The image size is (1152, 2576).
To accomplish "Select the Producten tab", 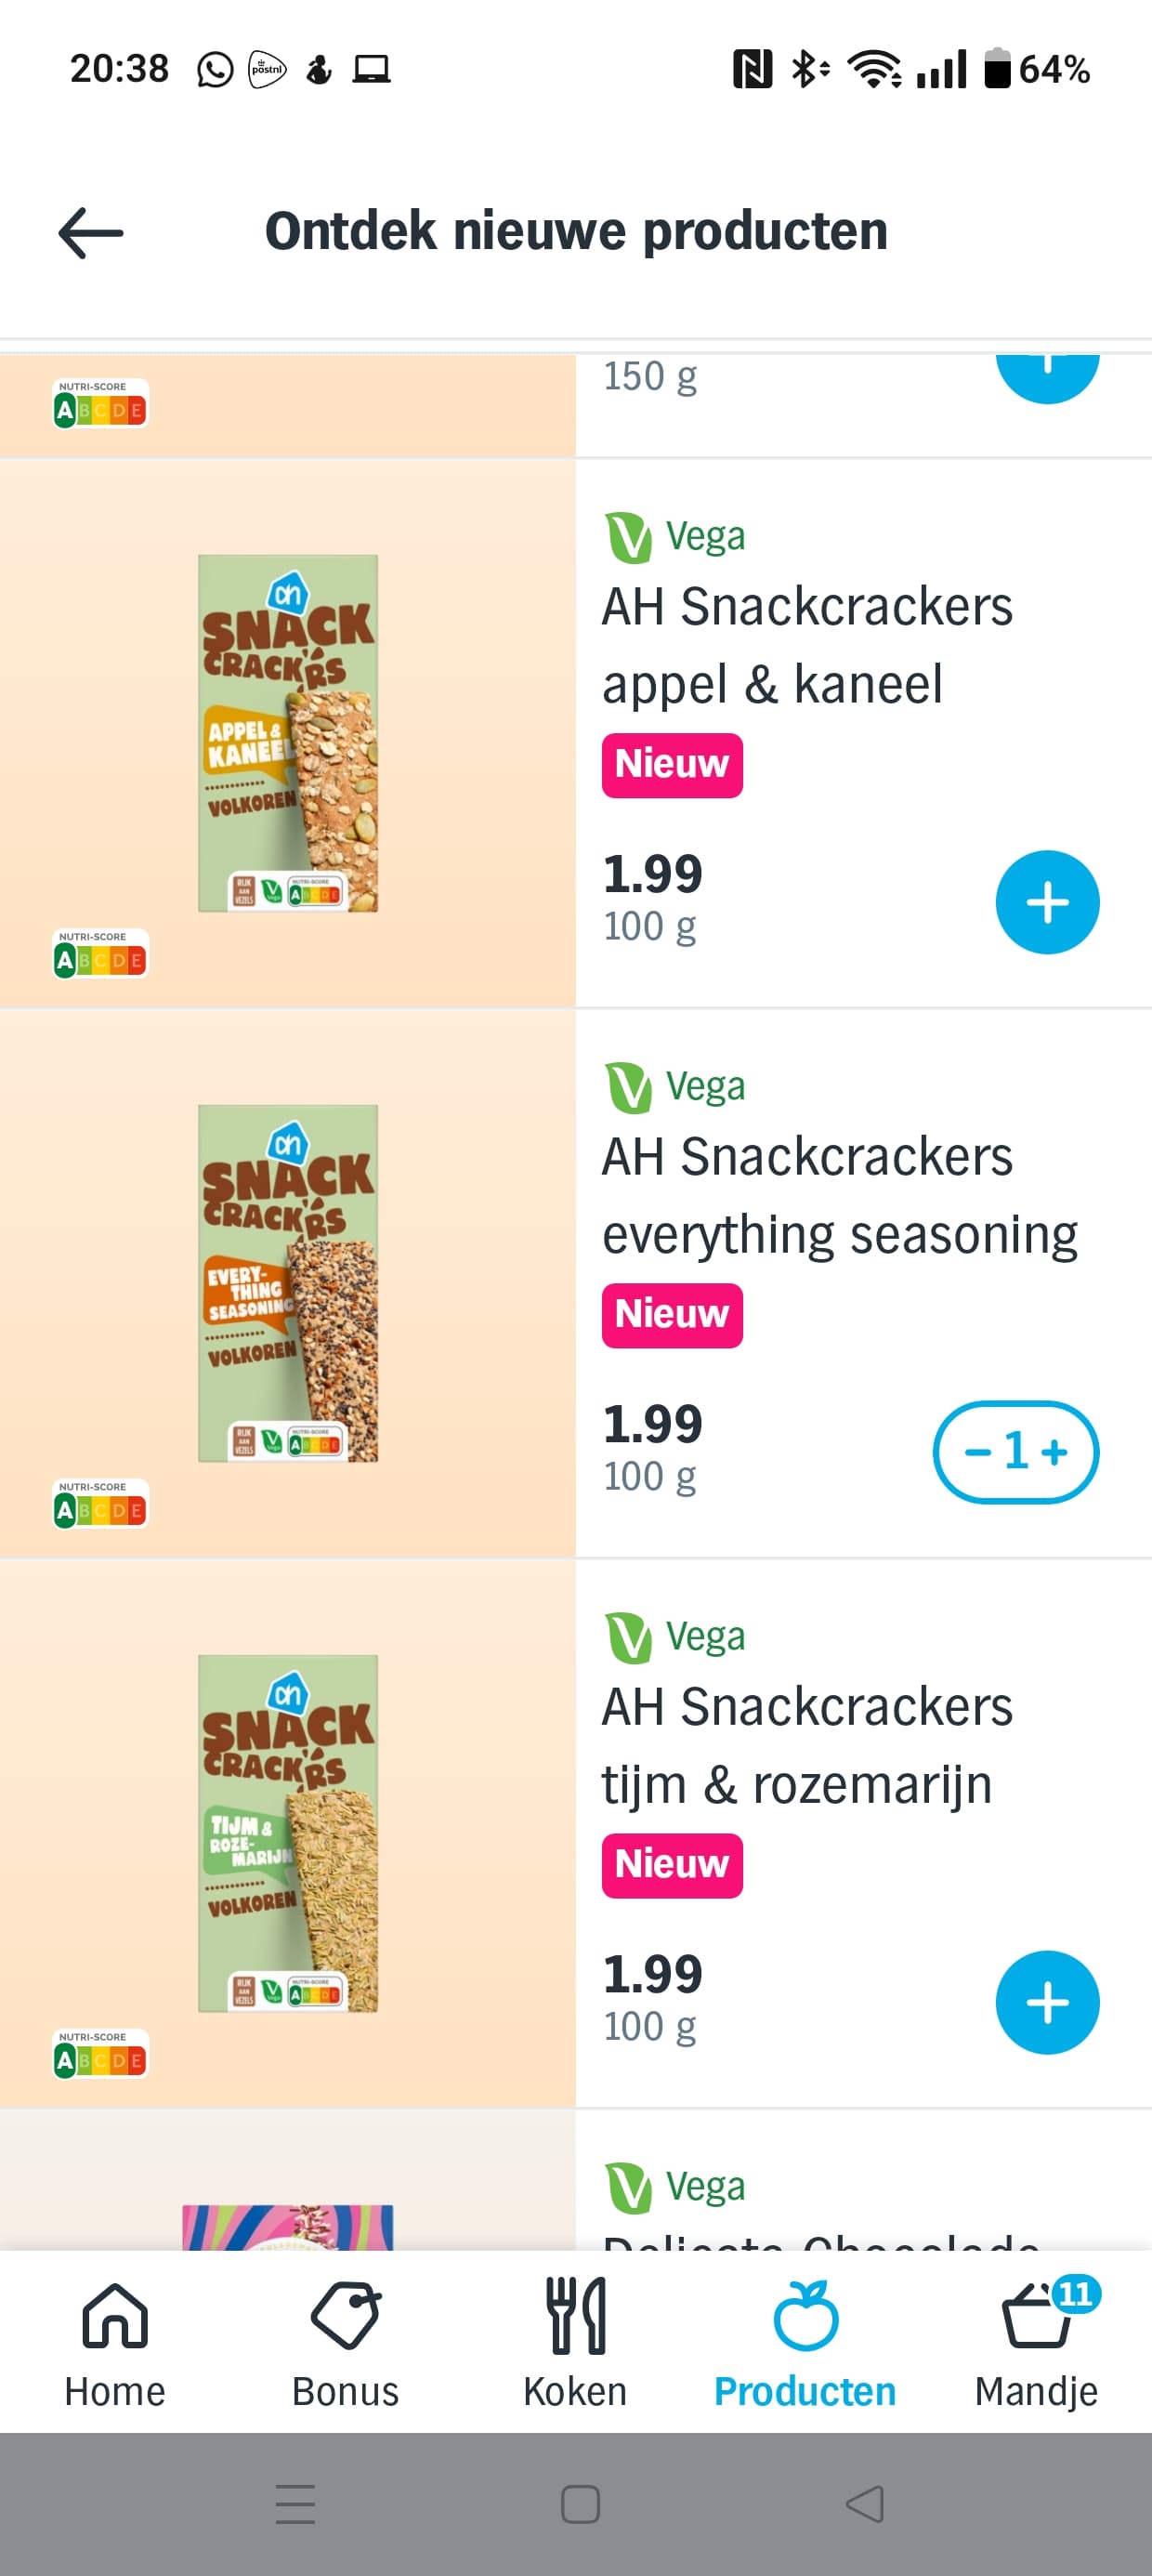I will coord(805,2342).
